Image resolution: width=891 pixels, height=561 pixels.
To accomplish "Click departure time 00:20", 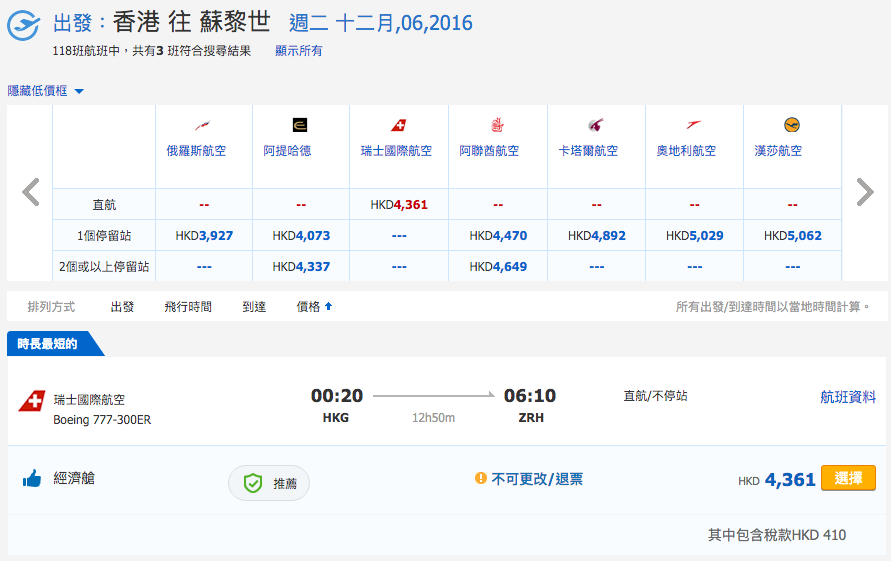I will 337,396.
